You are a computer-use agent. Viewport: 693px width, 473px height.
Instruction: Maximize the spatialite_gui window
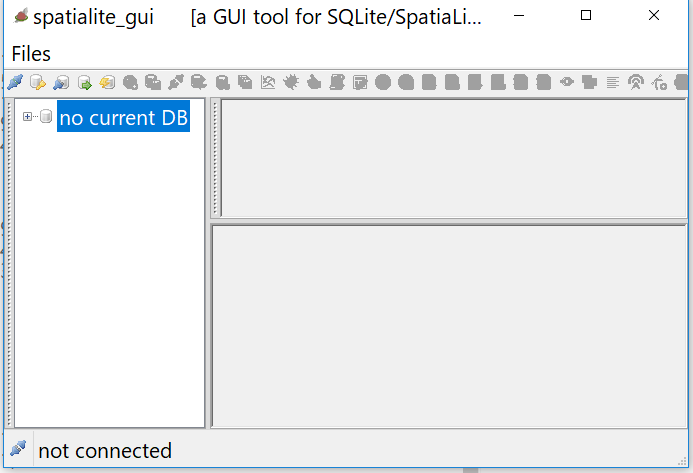pos(586,15)
